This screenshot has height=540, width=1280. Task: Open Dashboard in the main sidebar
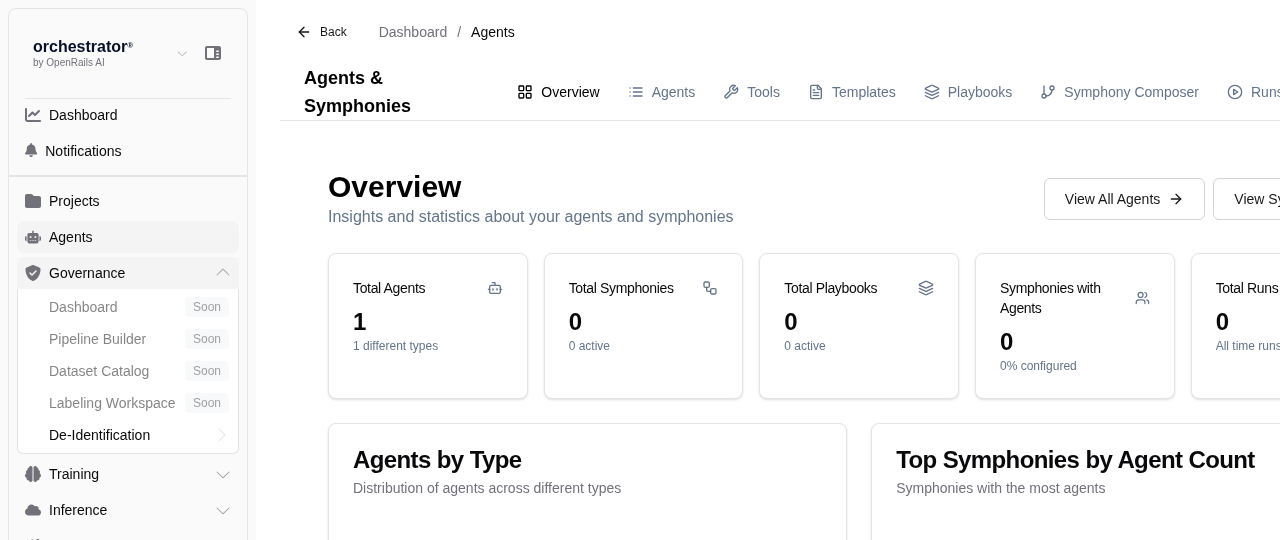coord(128,115)
